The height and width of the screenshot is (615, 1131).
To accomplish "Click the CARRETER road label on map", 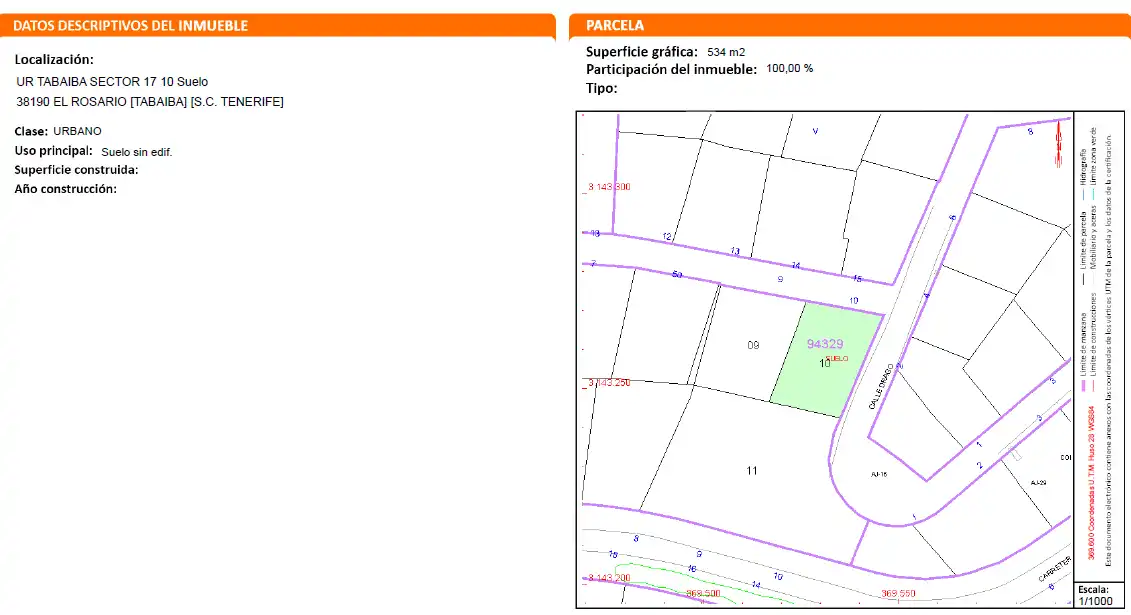I will click(x=1054, y=570).
